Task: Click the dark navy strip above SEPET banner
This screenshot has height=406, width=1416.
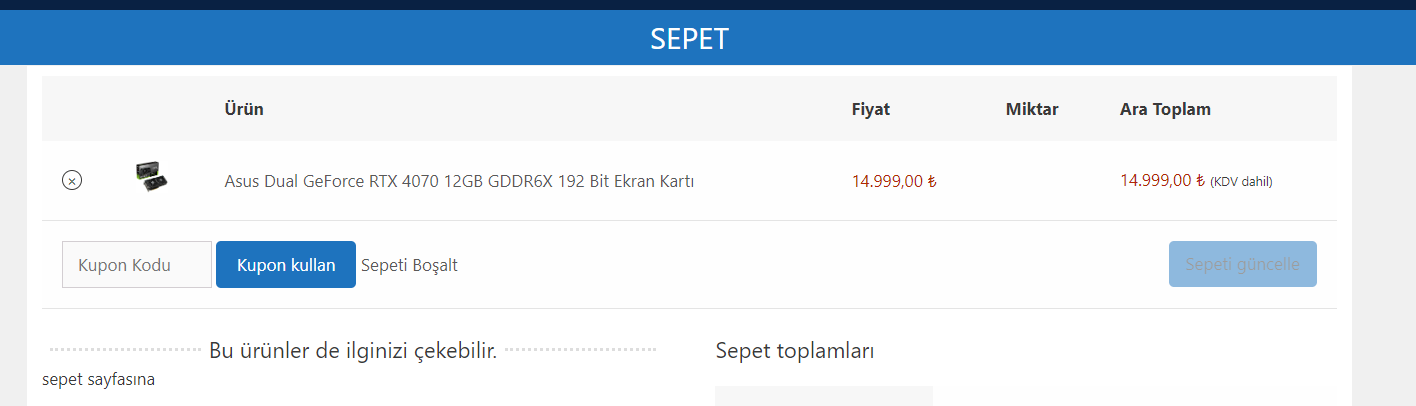Action: [x=708, y=4]
